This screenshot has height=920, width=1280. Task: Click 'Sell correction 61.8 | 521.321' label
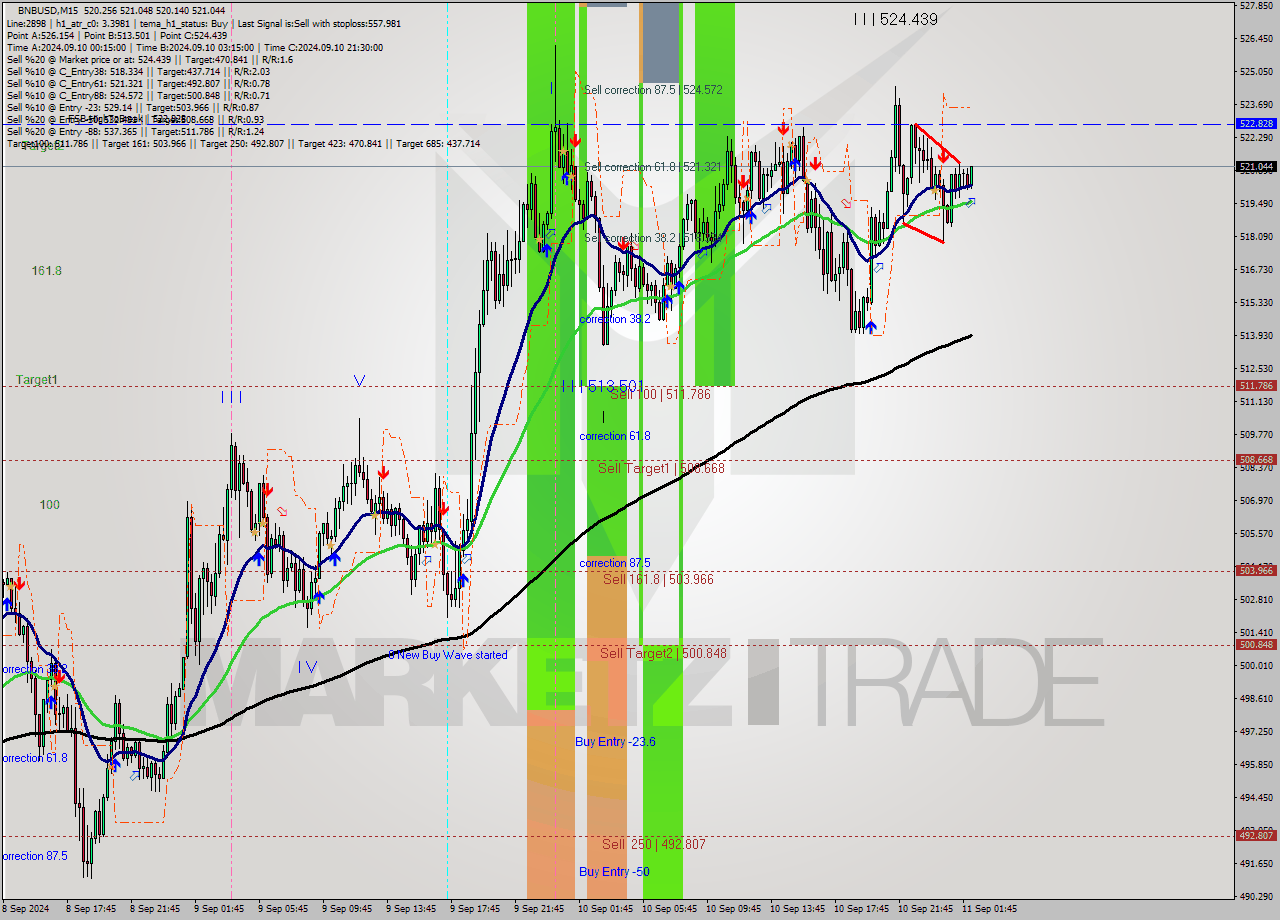point(653,167)
